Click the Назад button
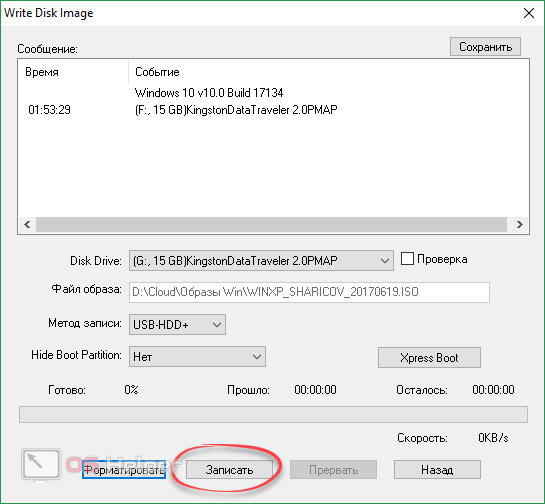 437,470
